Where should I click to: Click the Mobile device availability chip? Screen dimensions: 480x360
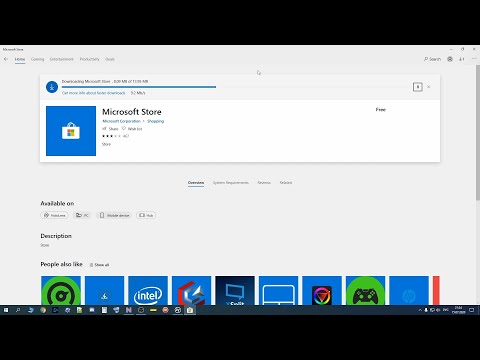114,215
